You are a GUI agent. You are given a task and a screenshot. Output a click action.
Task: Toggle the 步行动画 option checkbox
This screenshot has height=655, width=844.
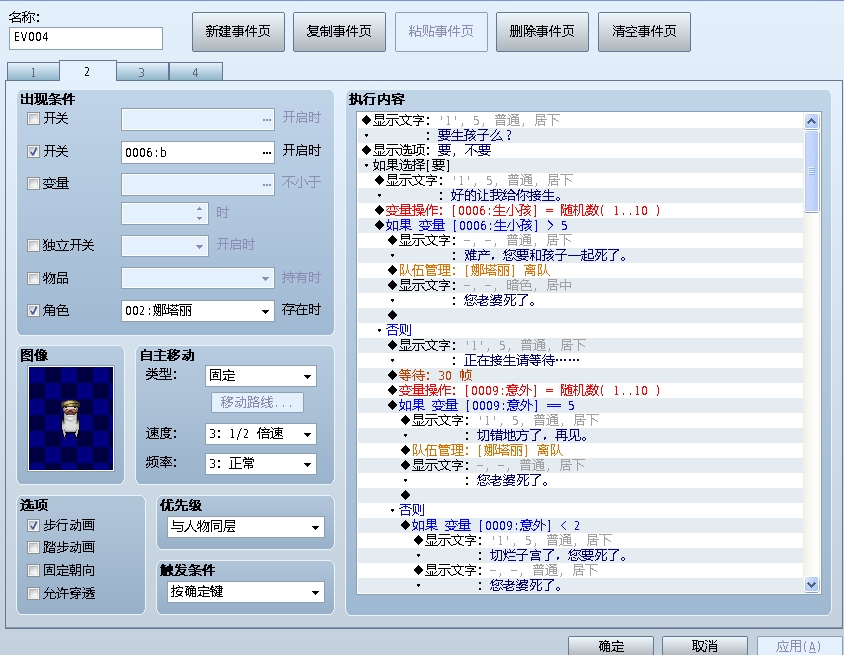point(33,525)
